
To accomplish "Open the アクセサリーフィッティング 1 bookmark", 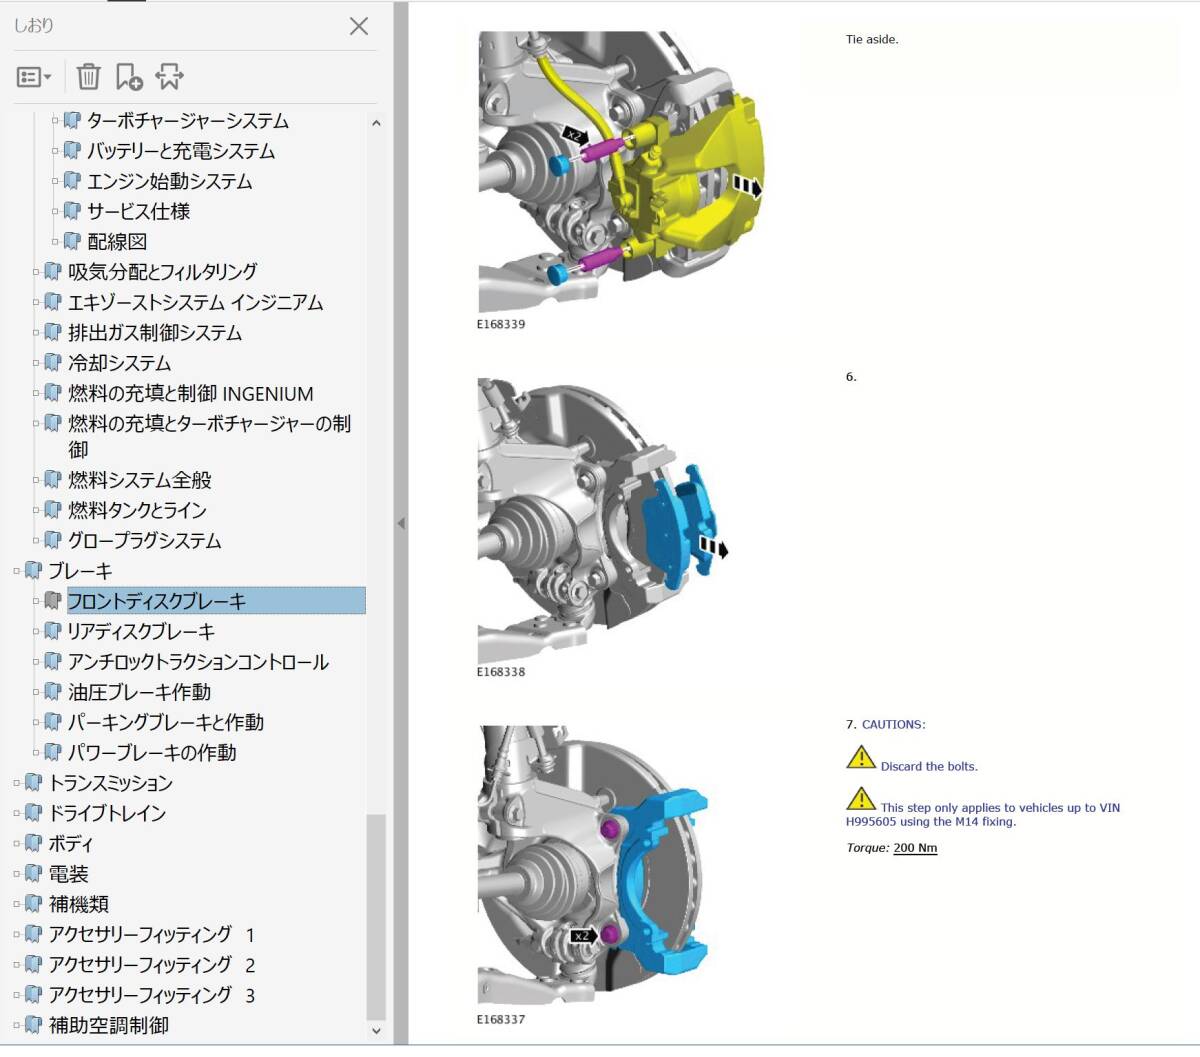I will click(x=151, y=934).
